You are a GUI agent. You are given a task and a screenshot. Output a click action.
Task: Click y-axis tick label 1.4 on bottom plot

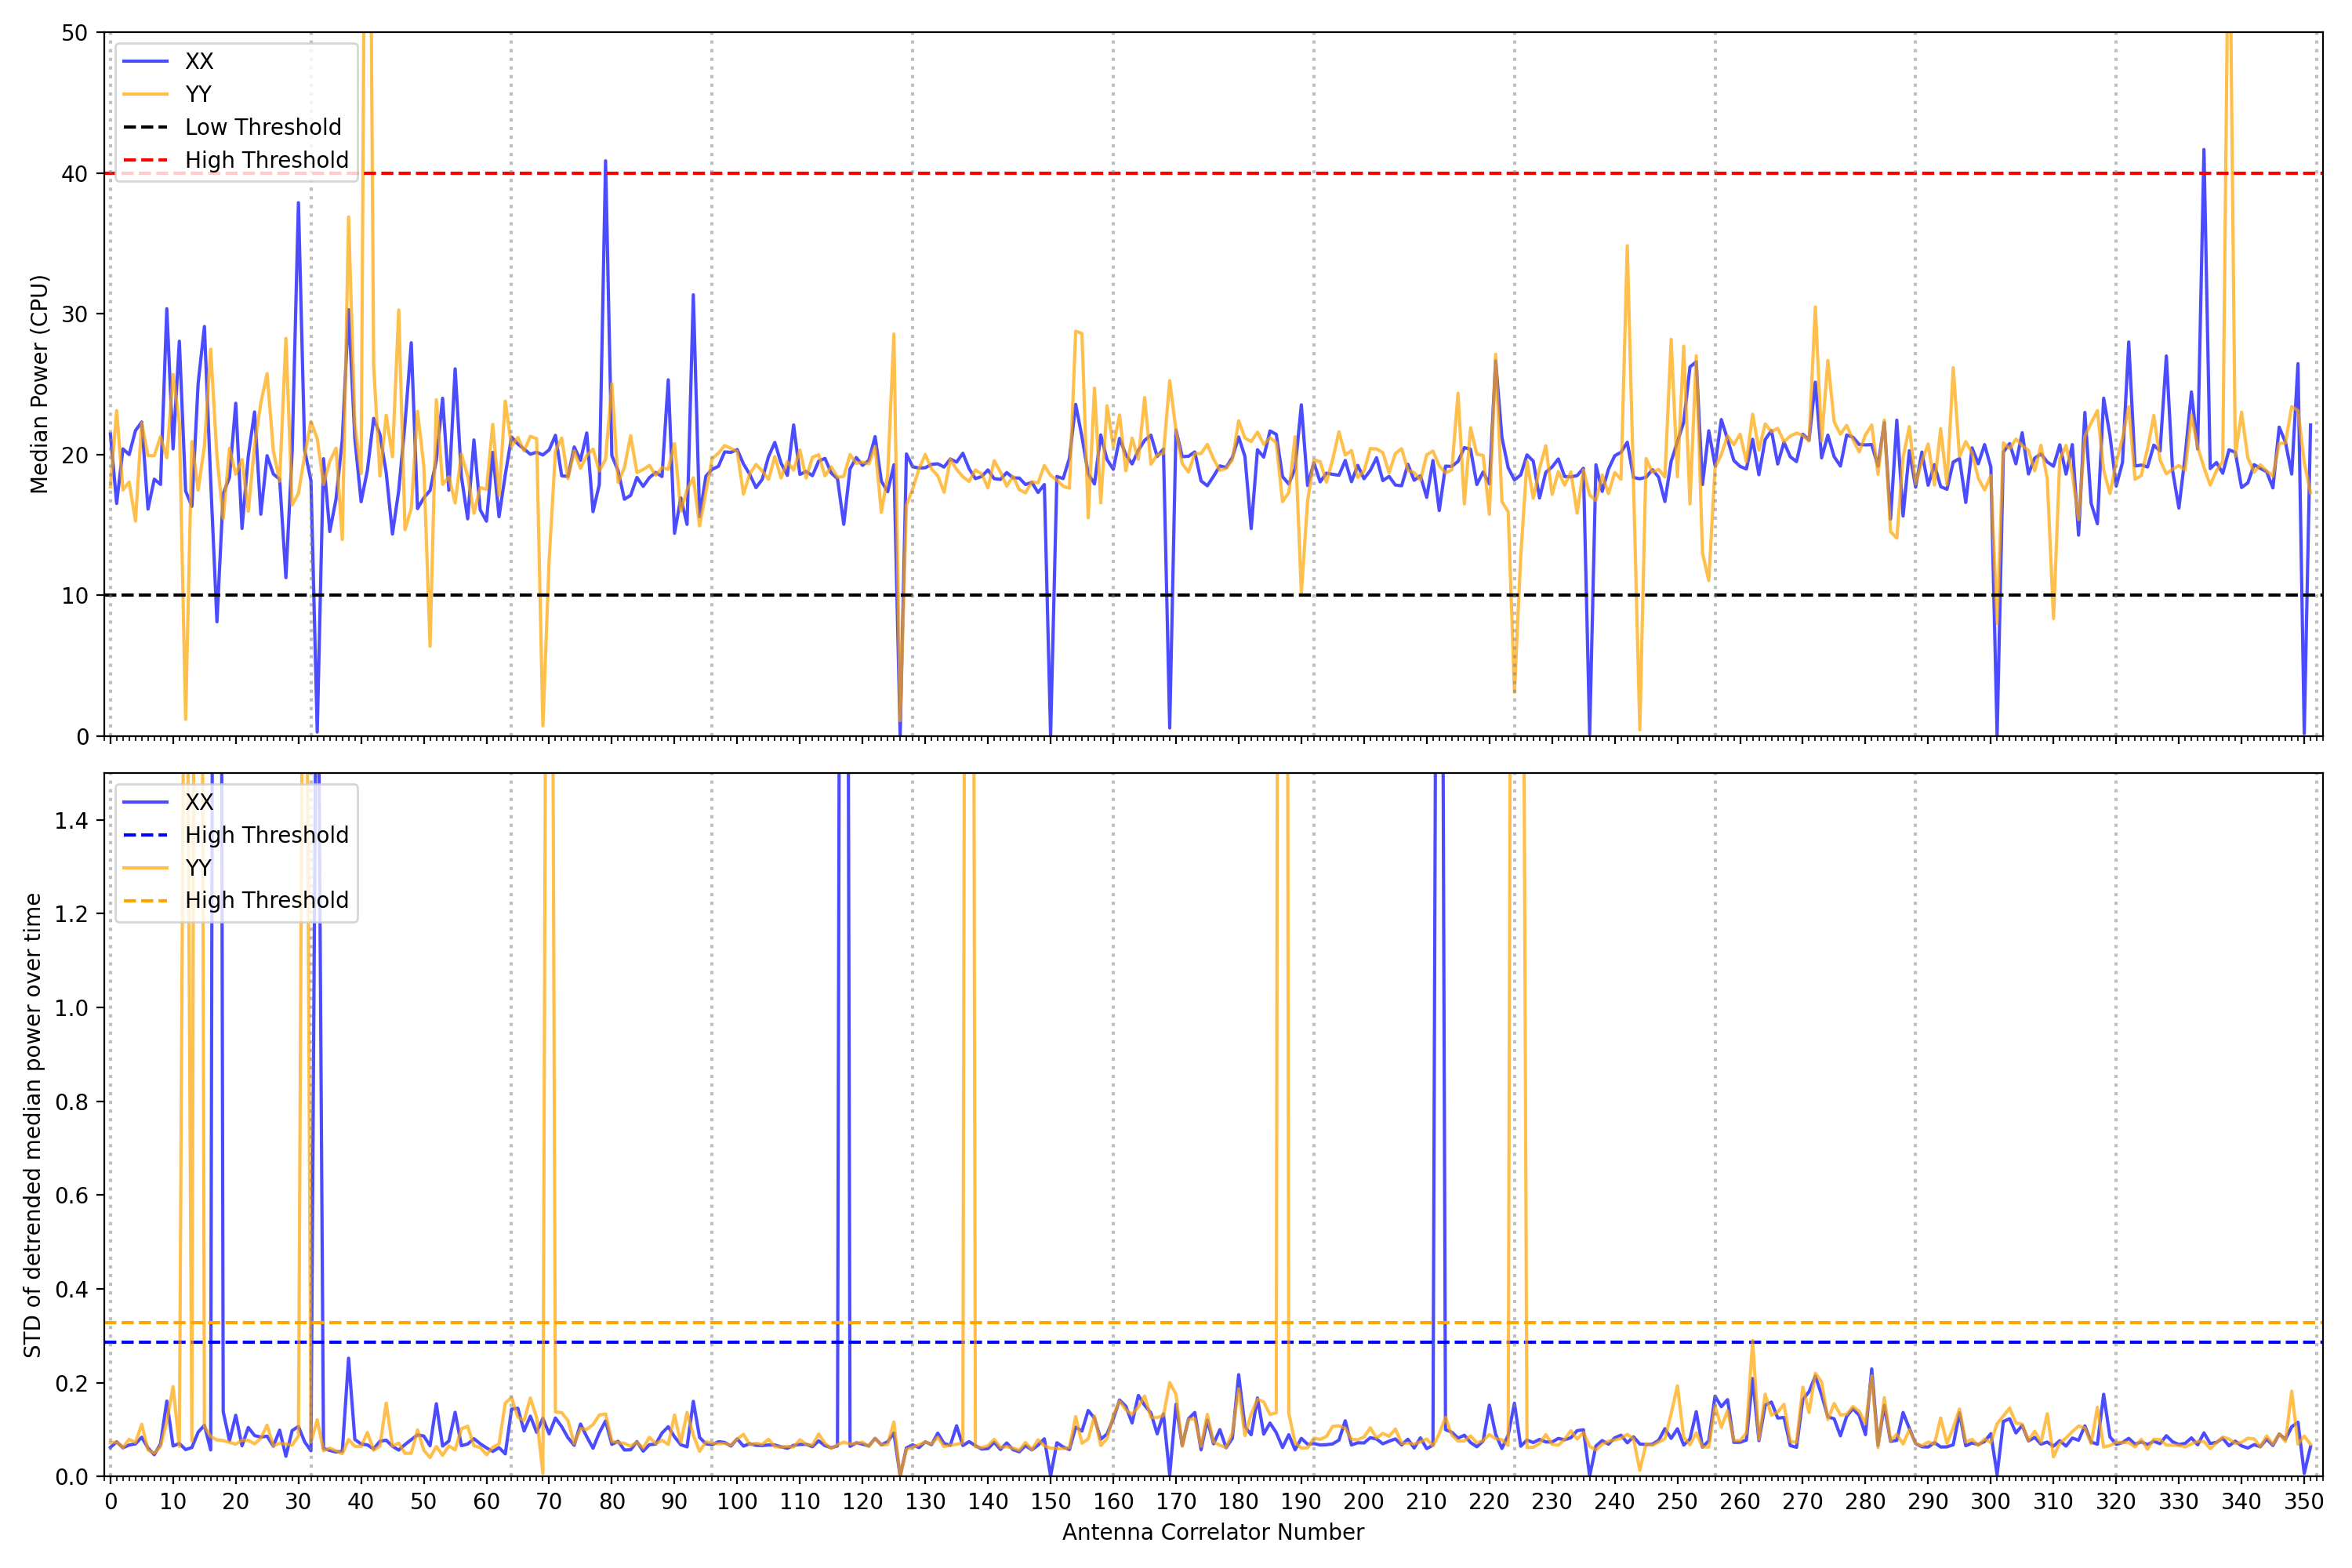(x=71, y=821)
